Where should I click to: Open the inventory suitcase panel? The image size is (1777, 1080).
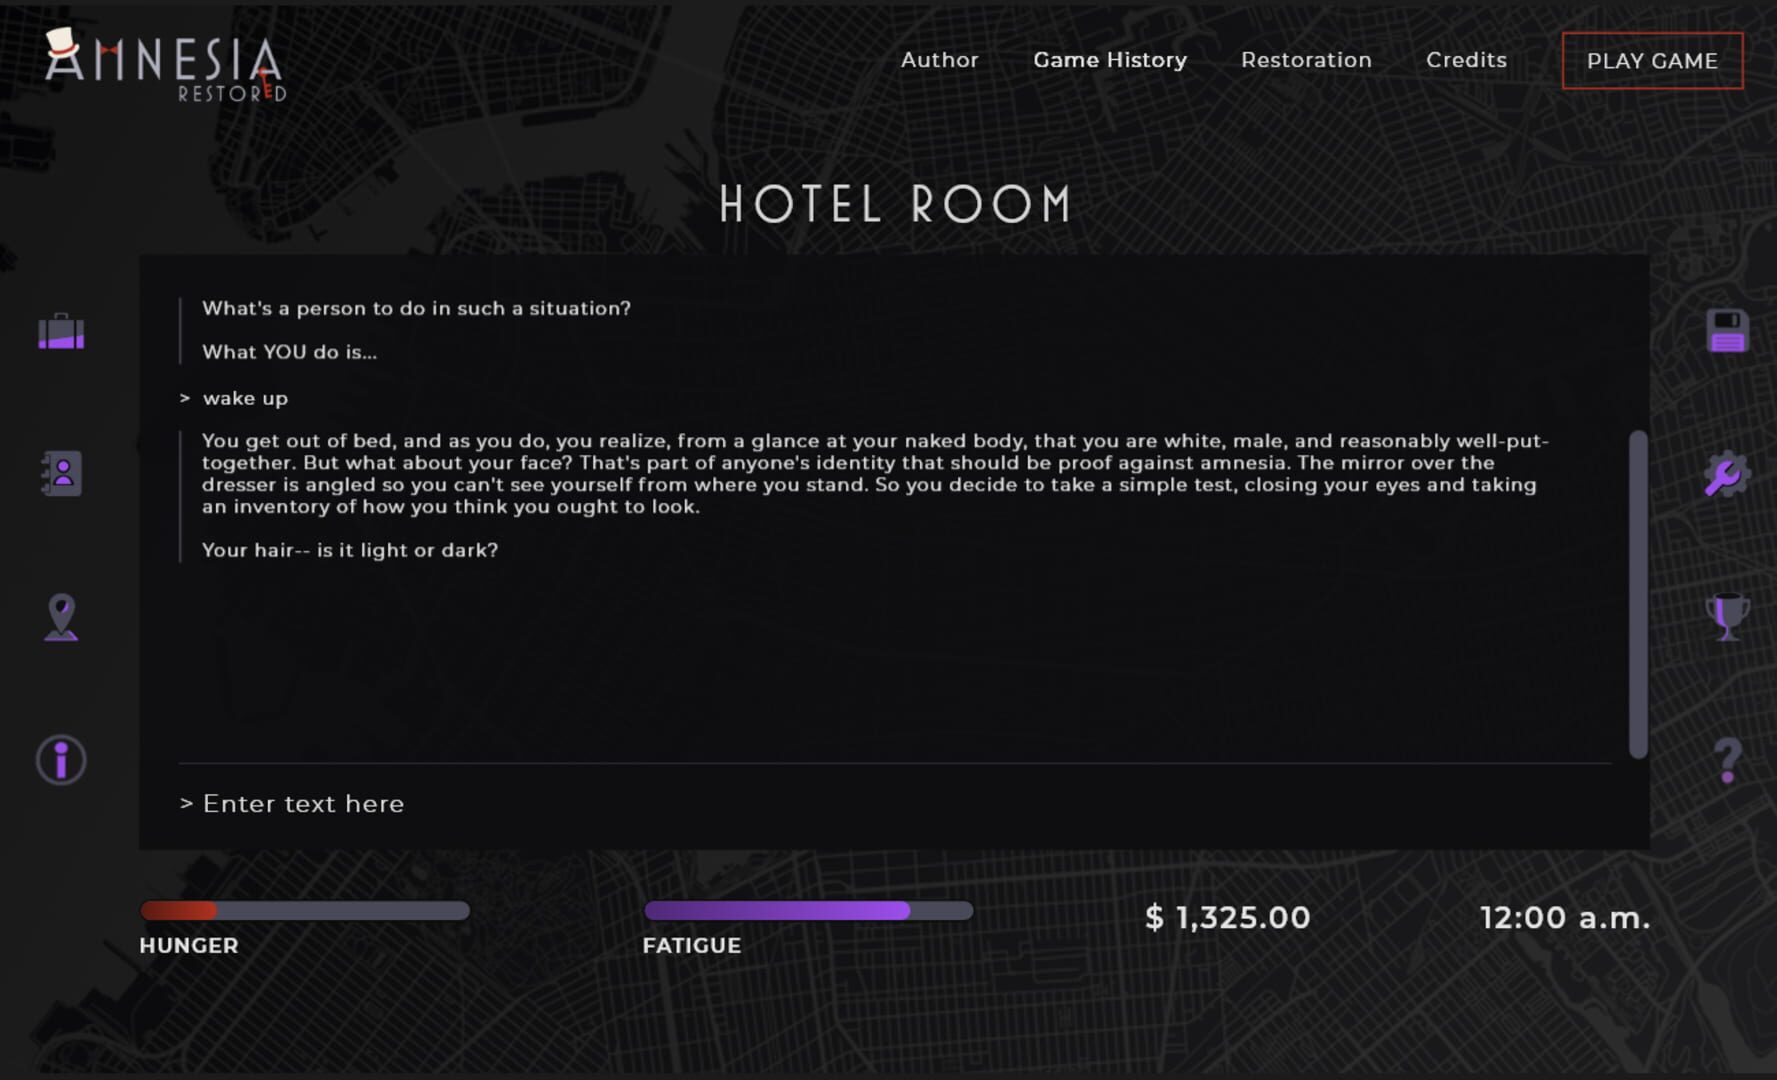pyautogui.click(x=60, y=332)
